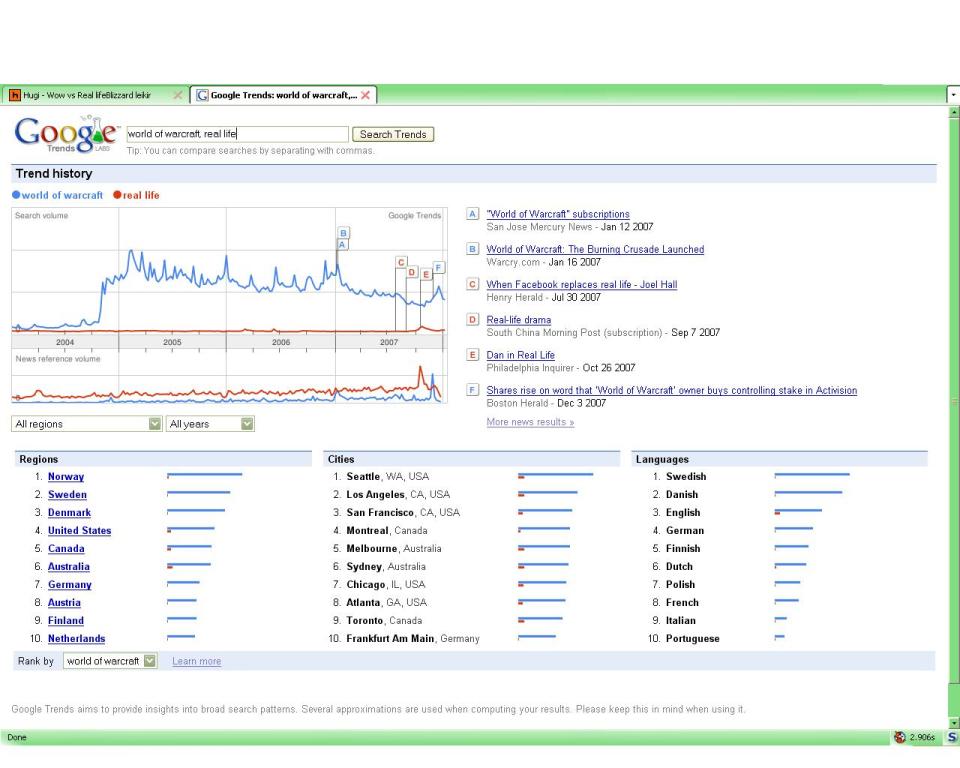Select flag B on the trend chart
The image size is (960, 768).
tap(343, 233)
